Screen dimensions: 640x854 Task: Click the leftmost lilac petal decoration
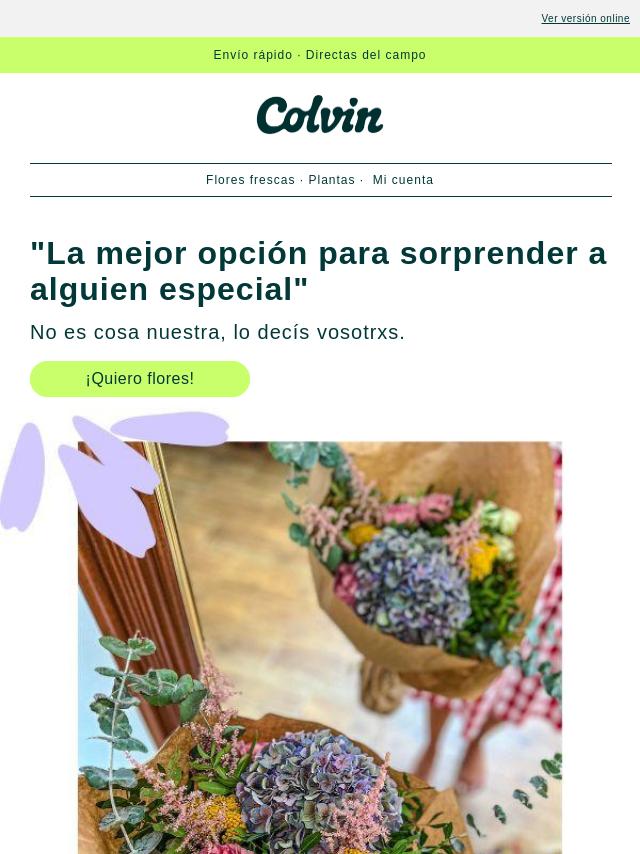coord(22,477)
